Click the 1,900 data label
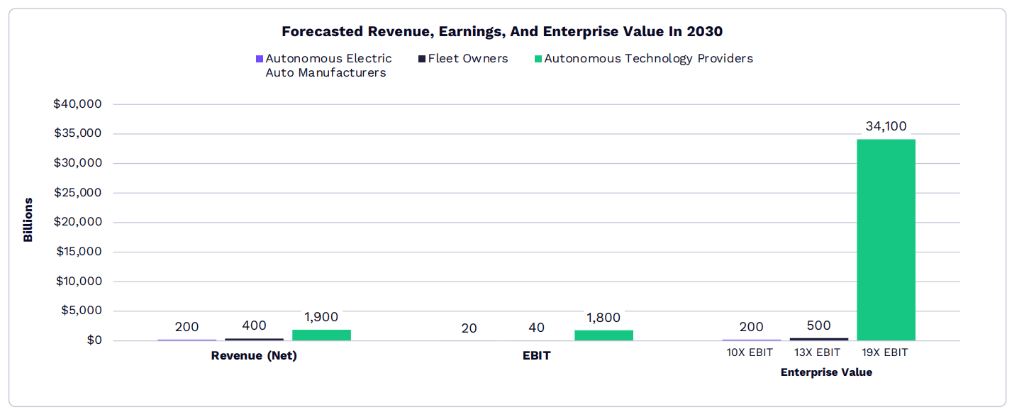Screen dimensions: 1024x411 pyautogui.click(x=321, y=317)
